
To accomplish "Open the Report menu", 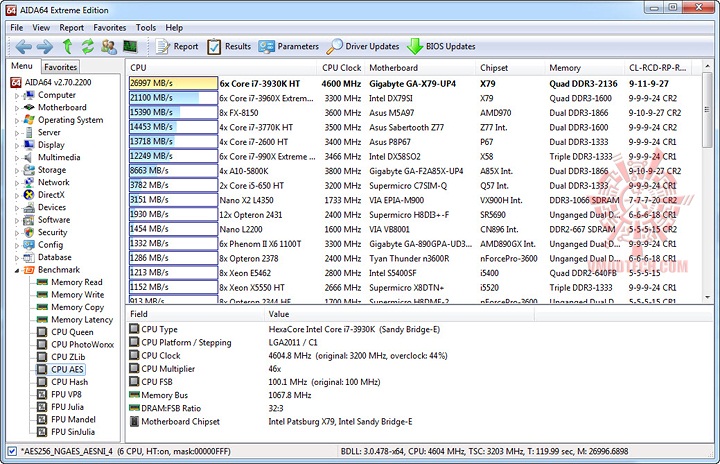I will (72, 28).
